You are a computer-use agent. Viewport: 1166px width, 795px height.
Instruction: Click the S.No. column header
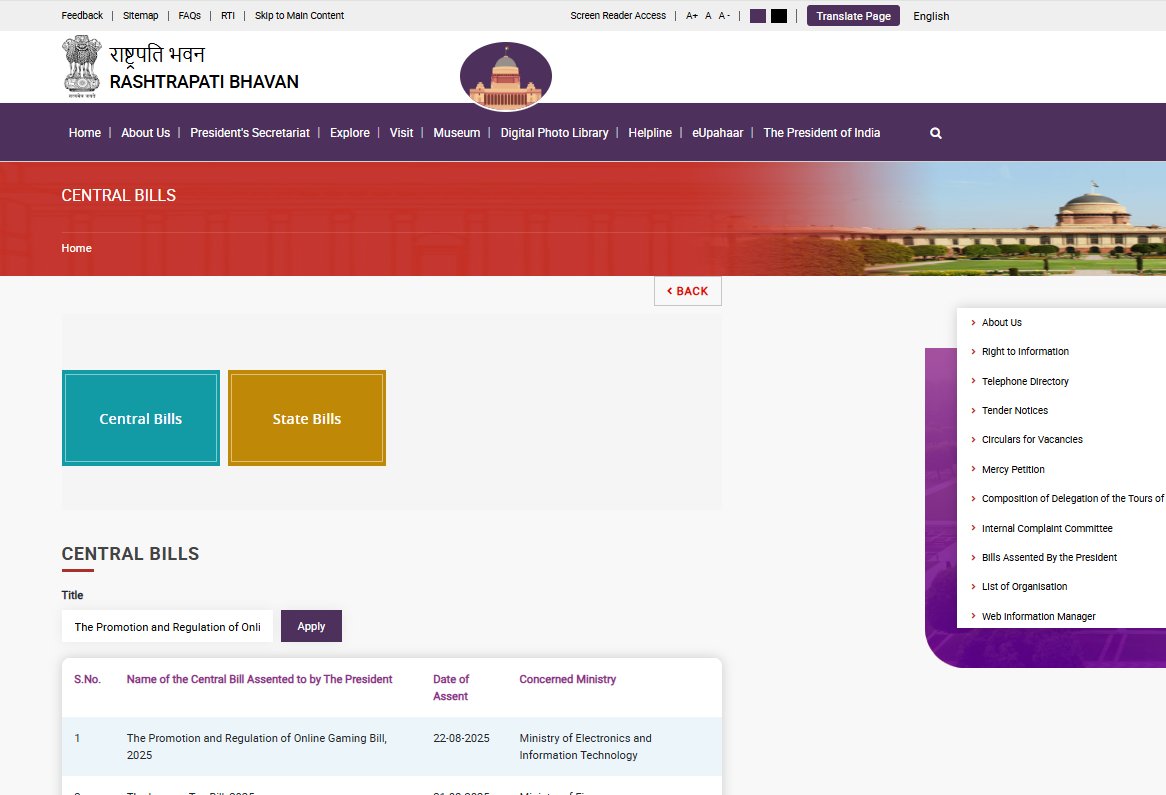(87, 679)
